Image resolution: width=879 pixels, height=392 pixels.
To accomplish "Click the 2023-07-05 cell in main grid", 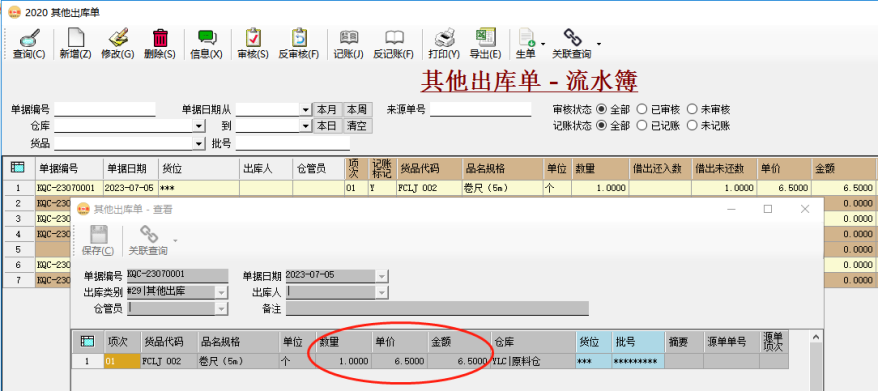I will click(x=131, y=188).
